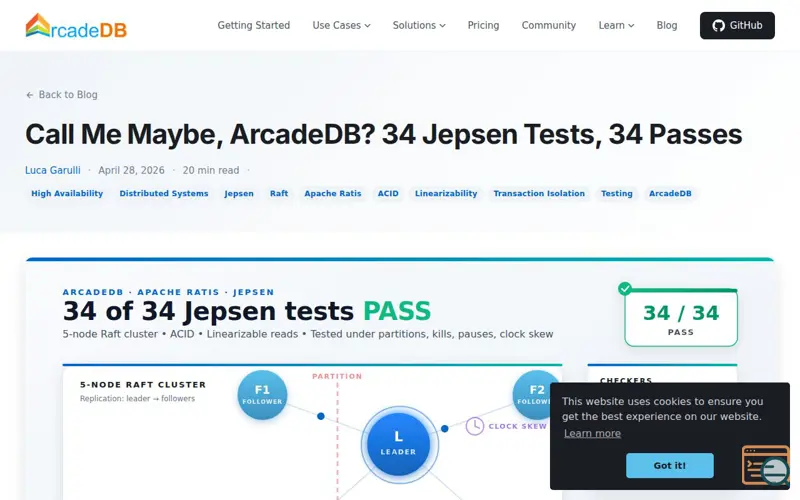The width and height of the screenshot is (800, 500).
Task: Open the GitHub button
Action: 737,26
